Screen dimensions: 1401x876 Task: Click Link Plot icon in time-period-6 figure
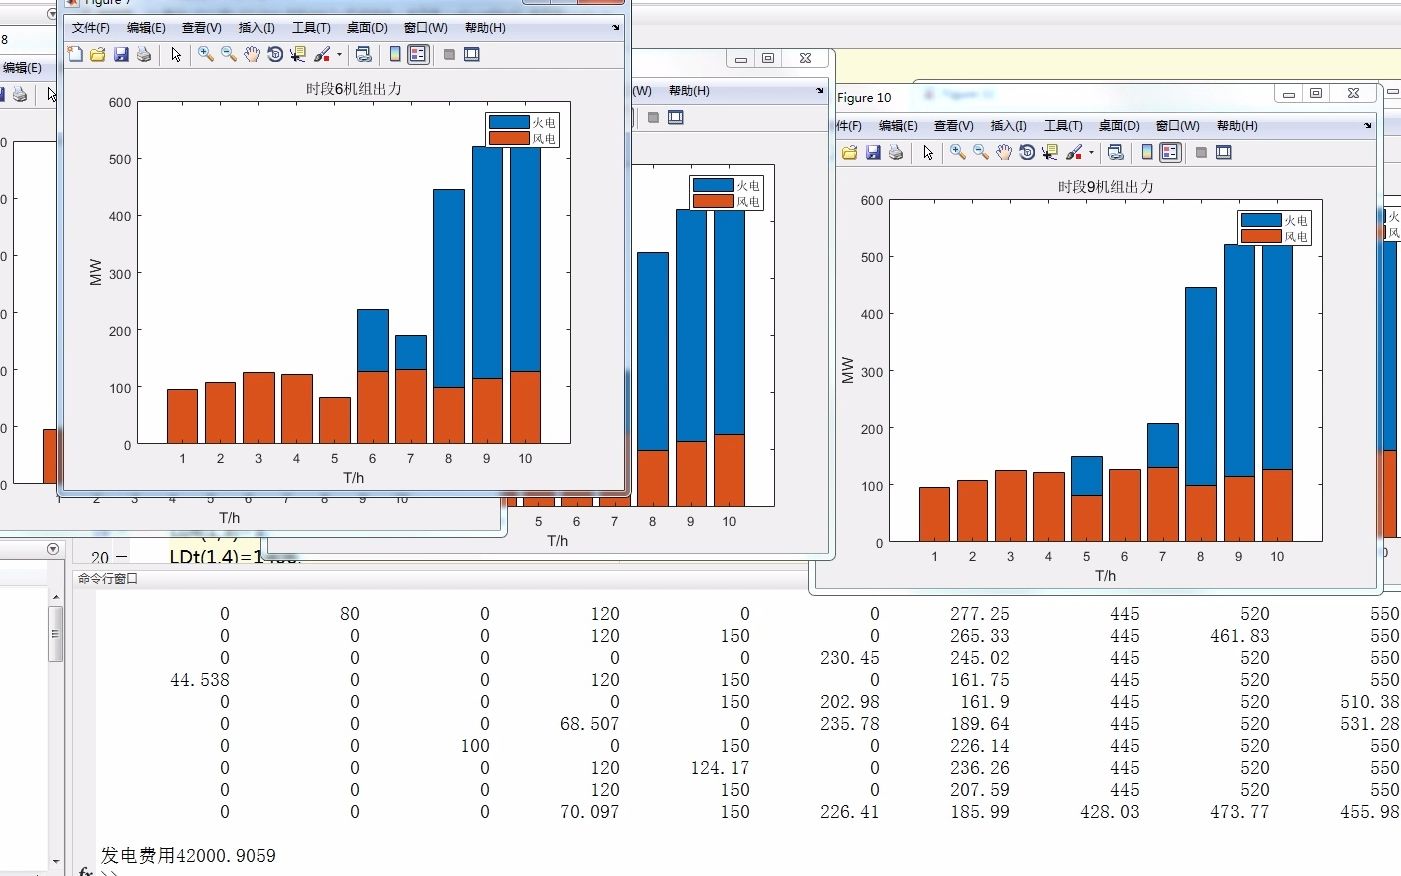[x=364, y=54]
